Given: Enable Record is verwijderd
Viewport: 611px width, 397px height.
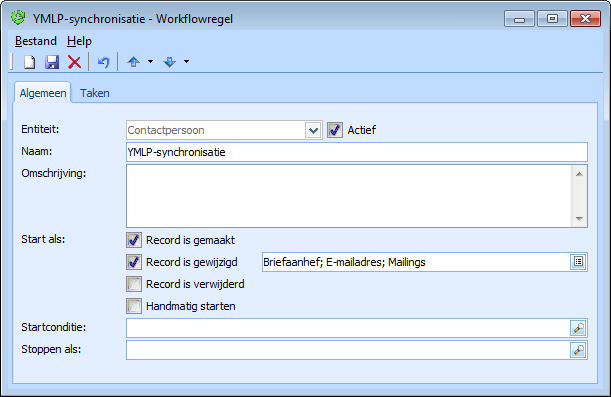Looking at the screenshot, I should [134, 284].
